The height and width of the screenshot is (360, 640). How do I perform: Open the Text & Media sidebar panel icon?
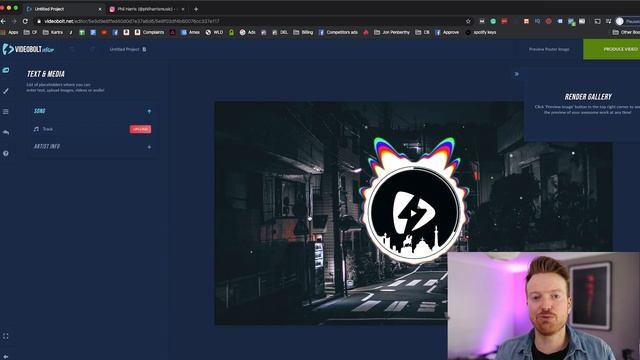(6, 70)
